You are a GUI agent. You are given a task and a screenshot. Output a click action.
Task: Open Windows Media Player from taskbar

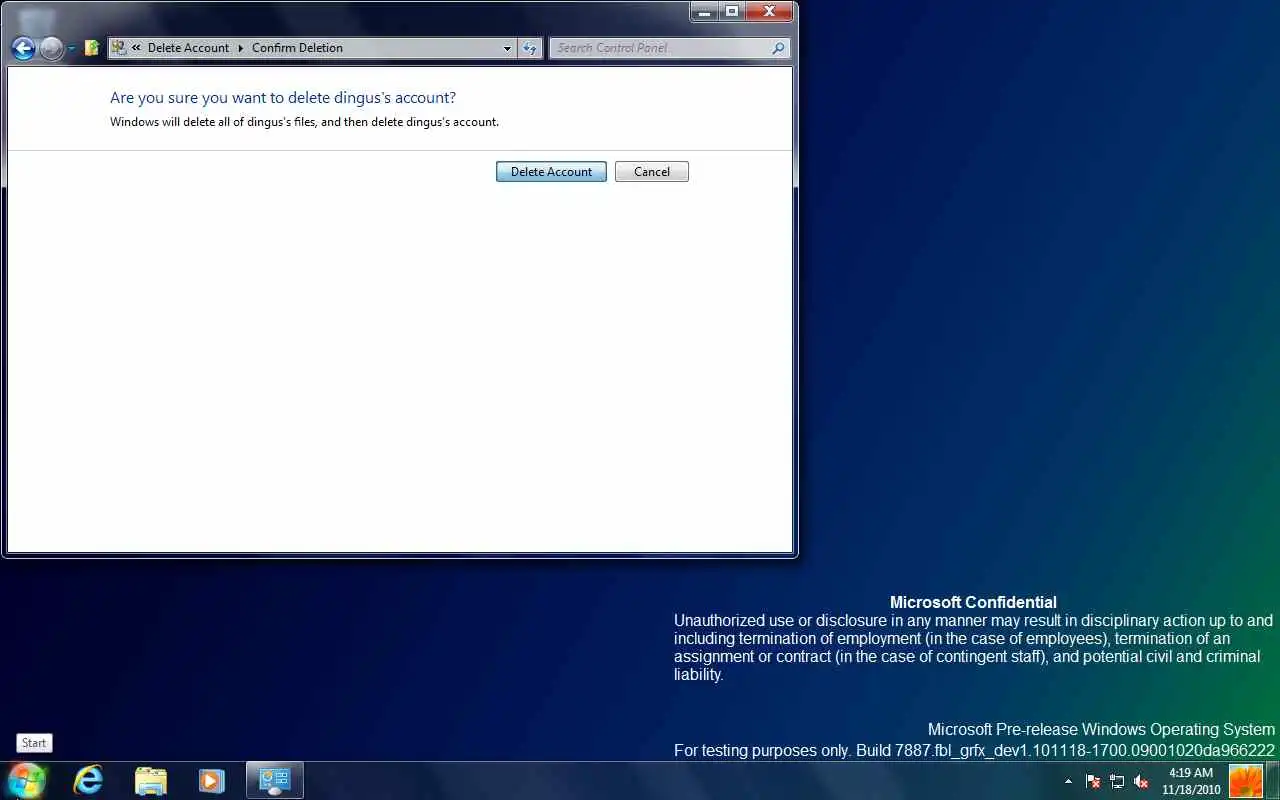pyautogui.click(x=211, y=780)
